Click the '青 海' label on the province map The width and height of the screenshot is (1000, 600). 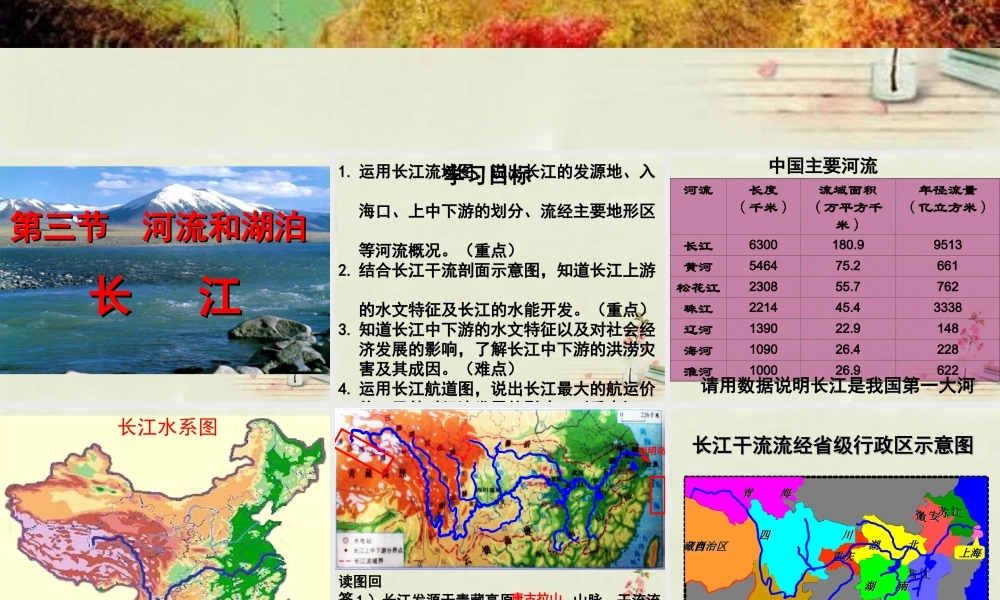[768, 493]
